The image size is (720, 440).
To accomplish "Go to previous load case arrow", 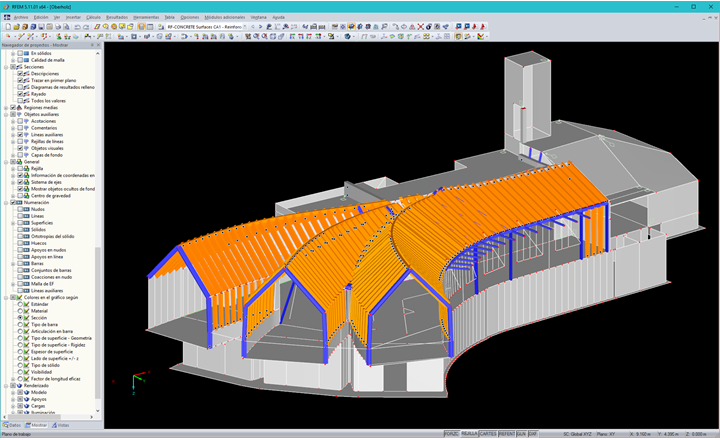I will pyautogui.click(x=253, y=27).
